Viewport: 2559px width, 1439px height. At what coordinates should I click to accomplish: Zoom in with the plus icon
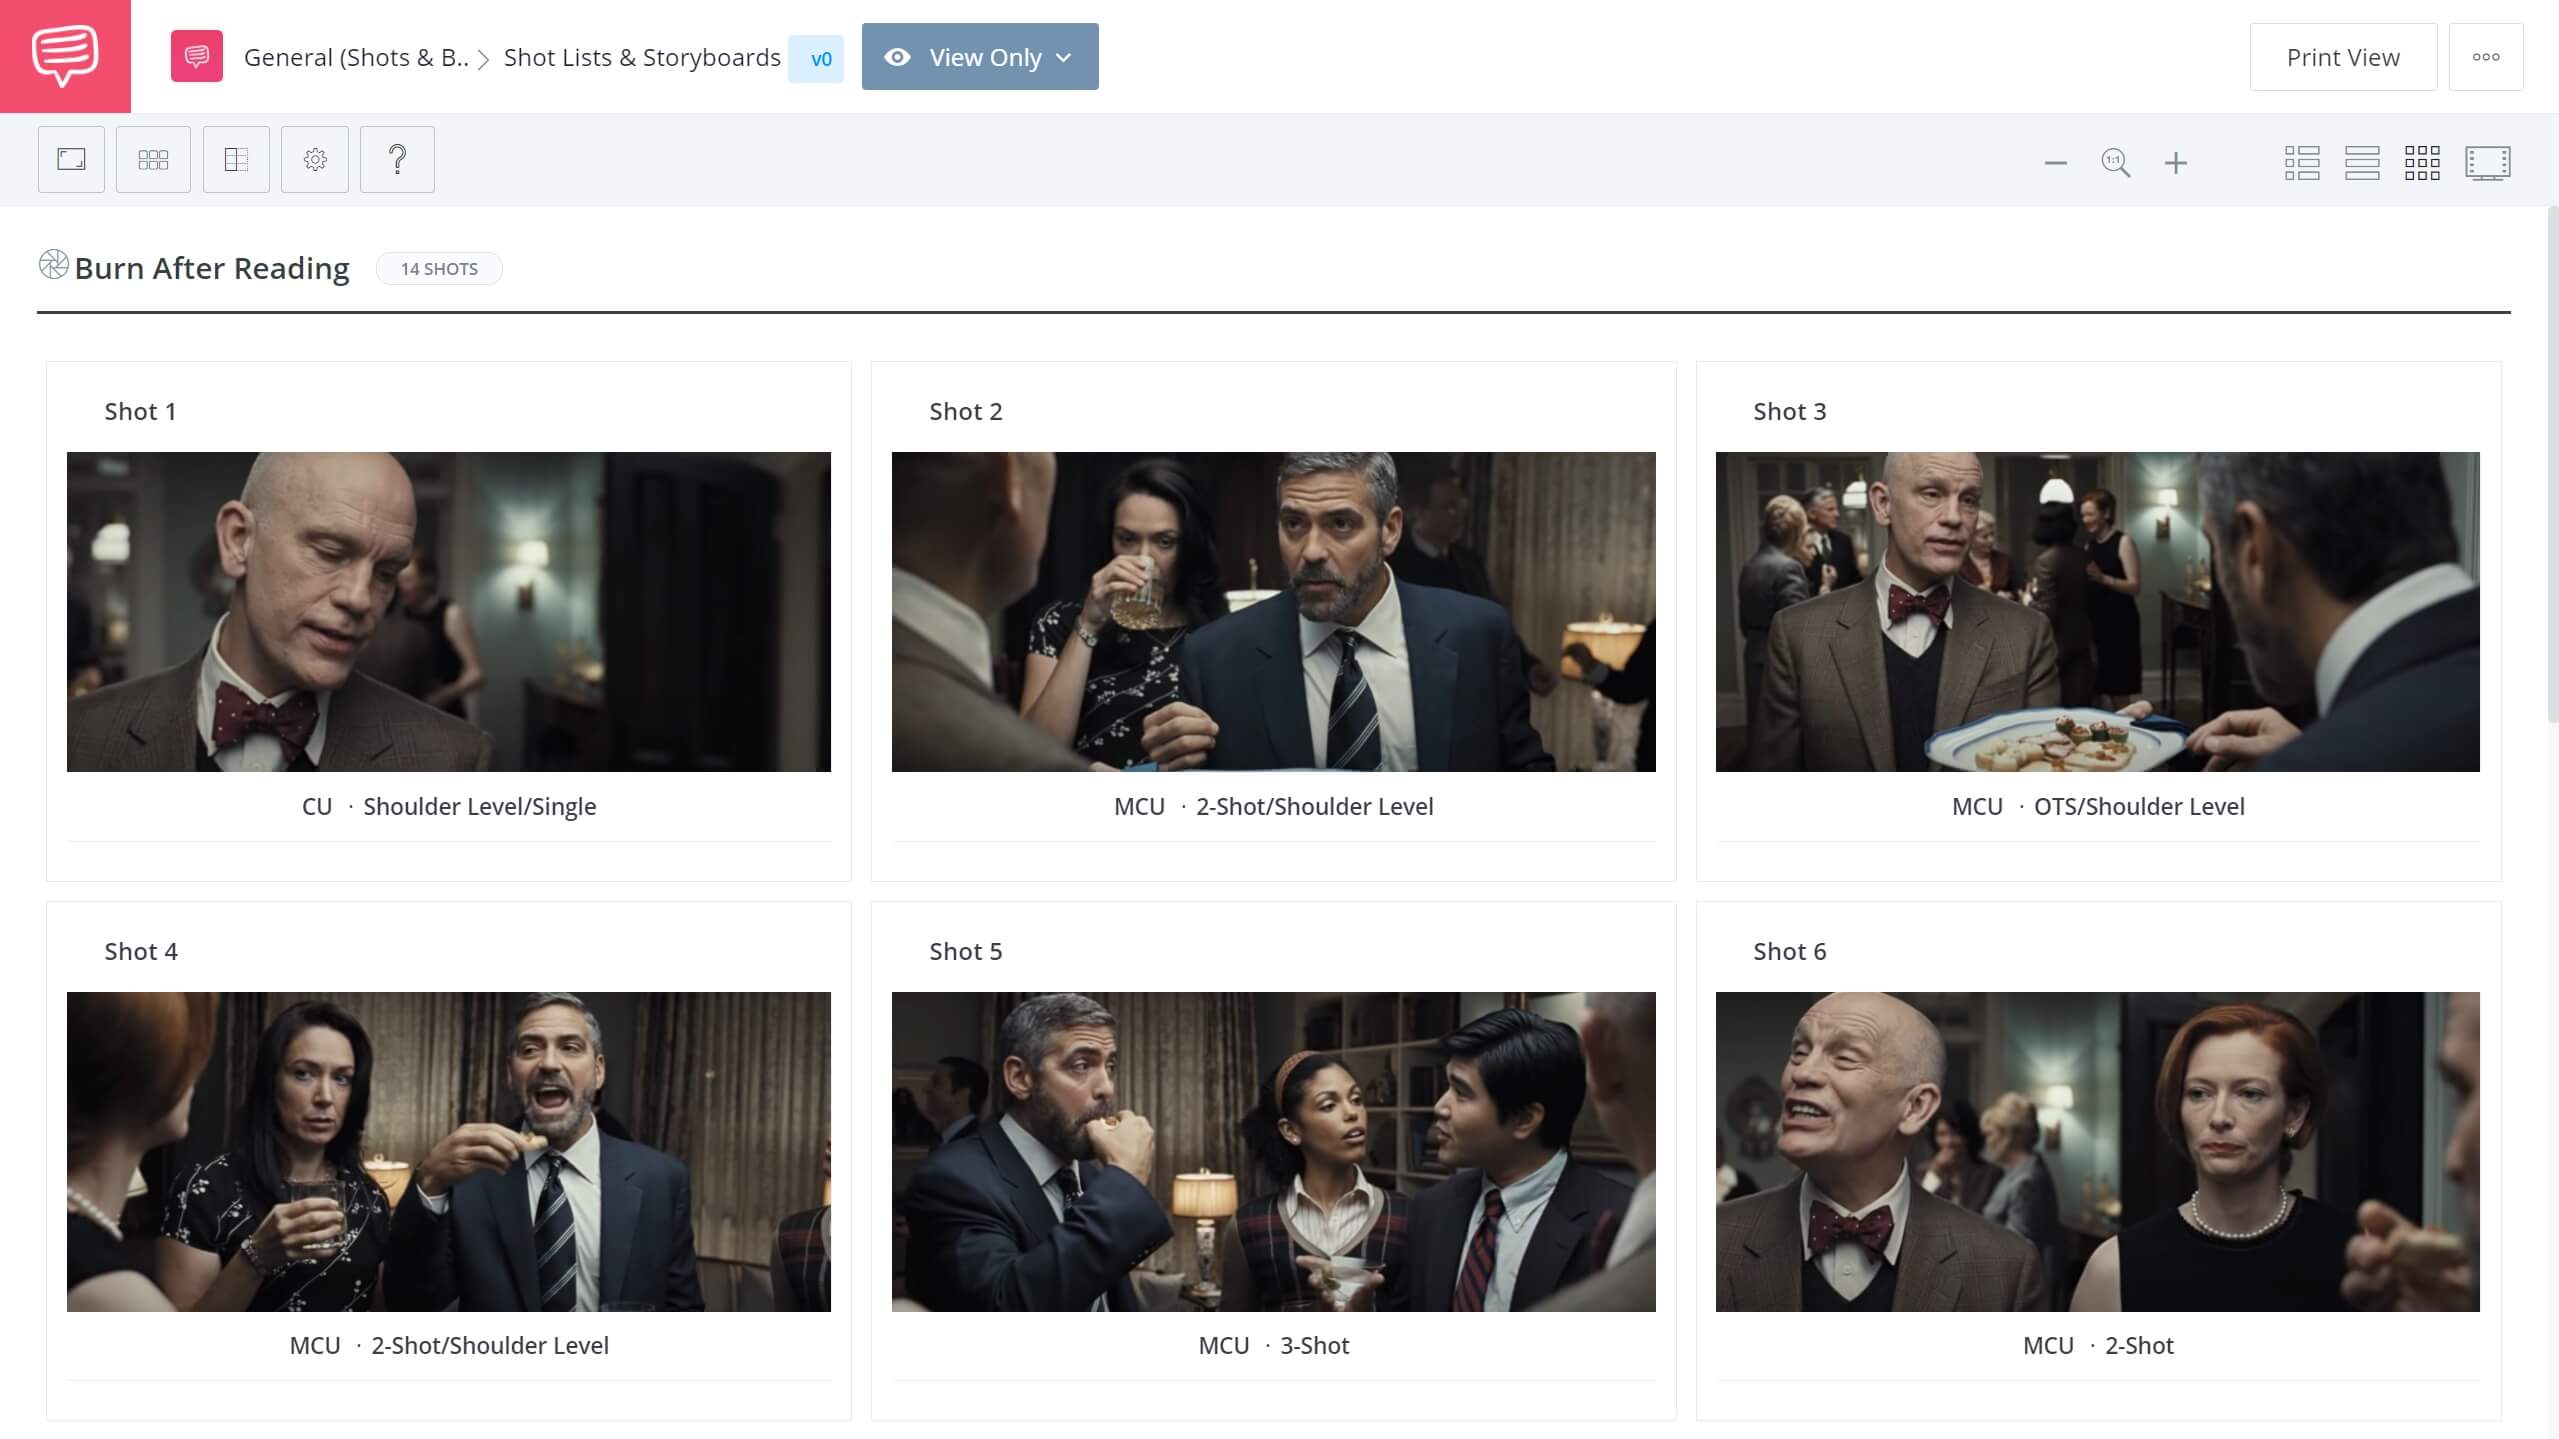point(2176,163)
